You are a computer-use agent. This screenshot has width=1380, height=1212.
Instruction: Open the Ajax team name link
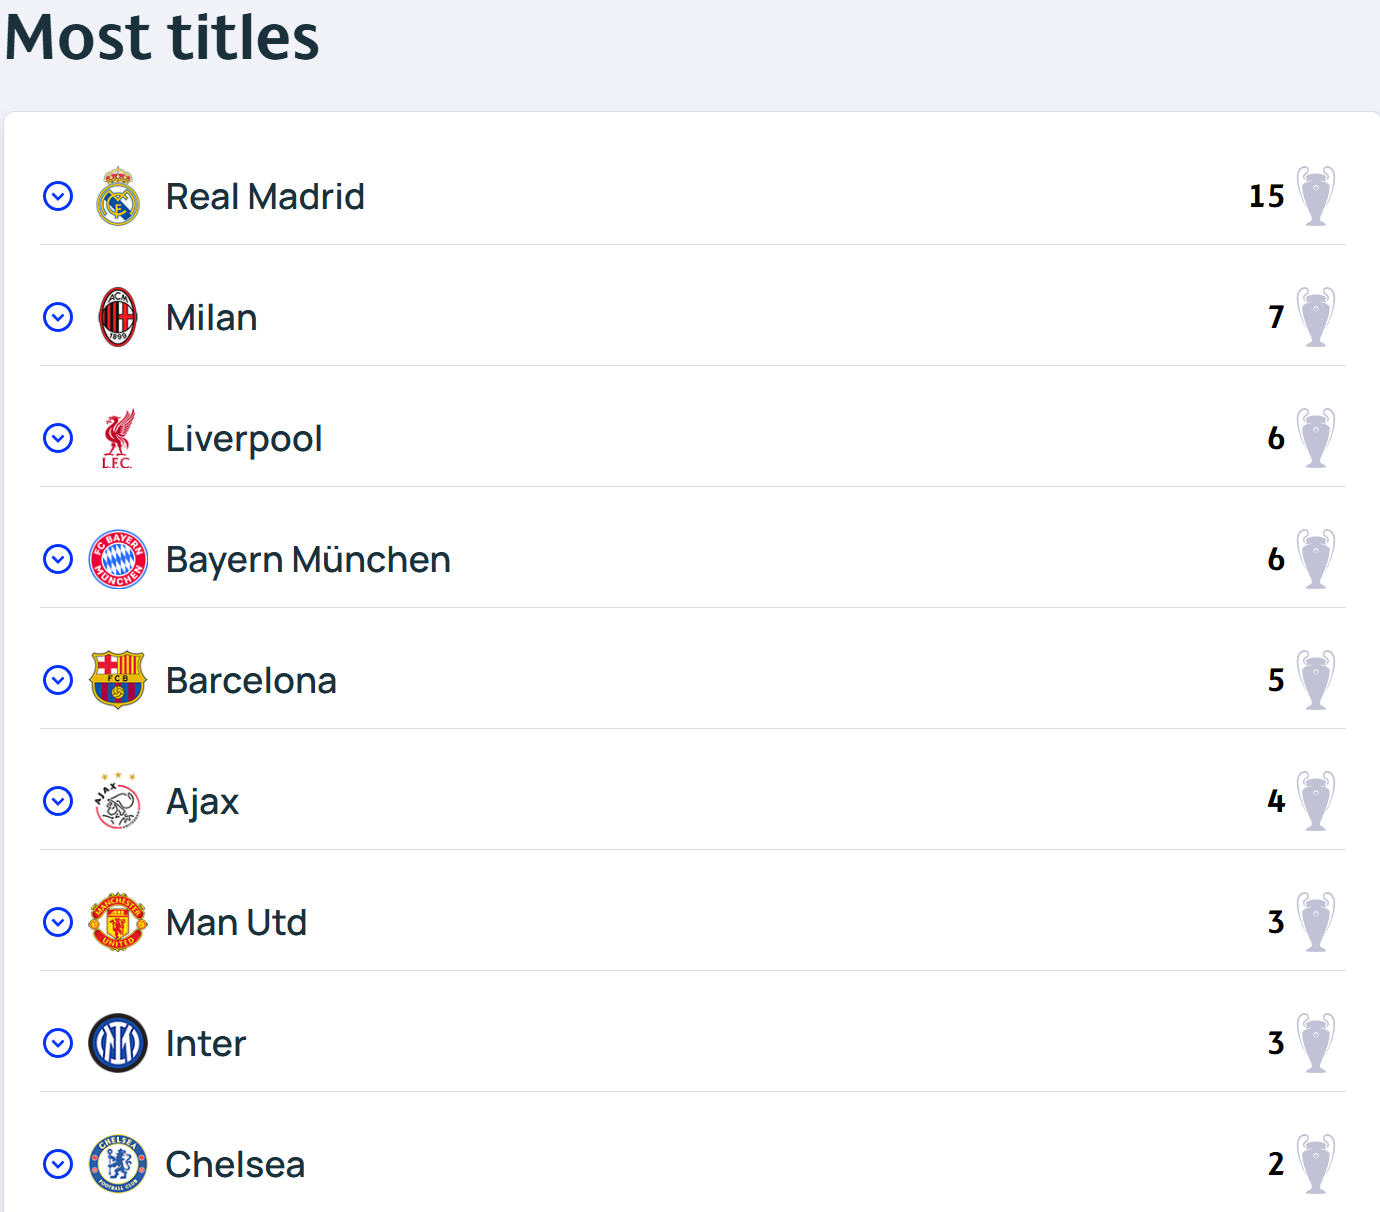pyautogui.click(x=202, y=802)
